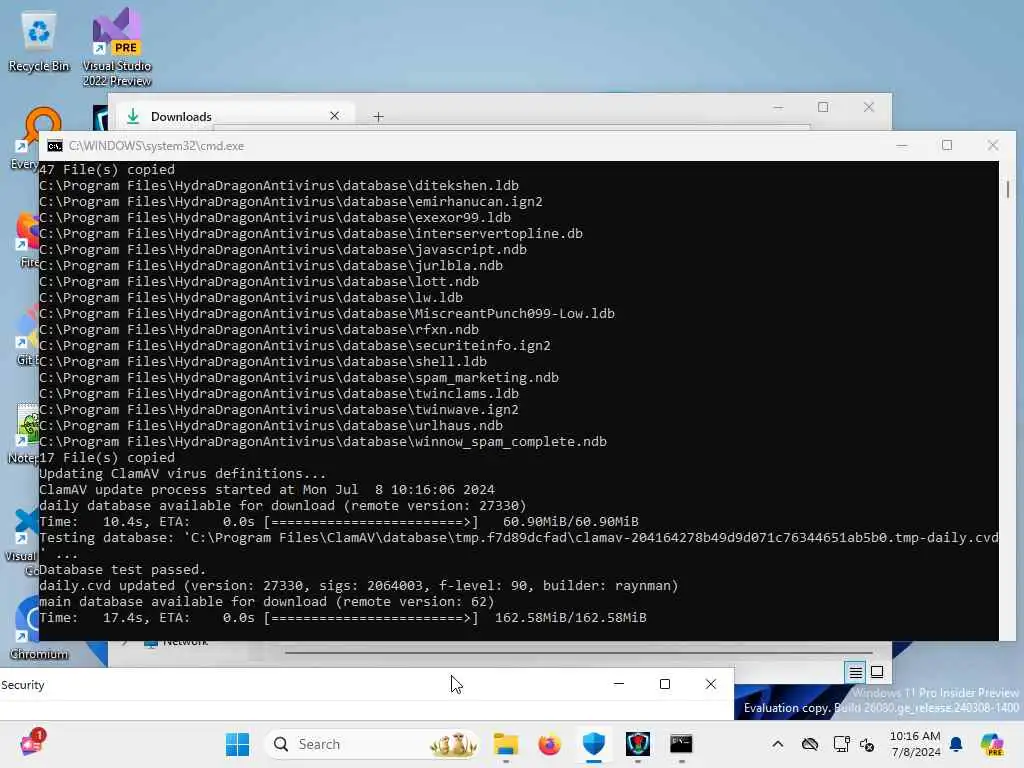Switch Explorer to large icons view
The width and height of the screenshot is (1024, 768).
(x=877, y=672)
